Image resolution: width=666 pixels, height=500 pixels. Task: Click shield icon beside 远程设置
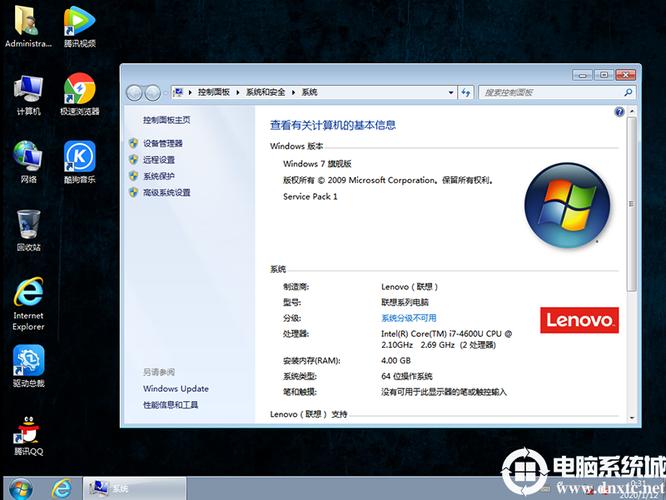134,160
